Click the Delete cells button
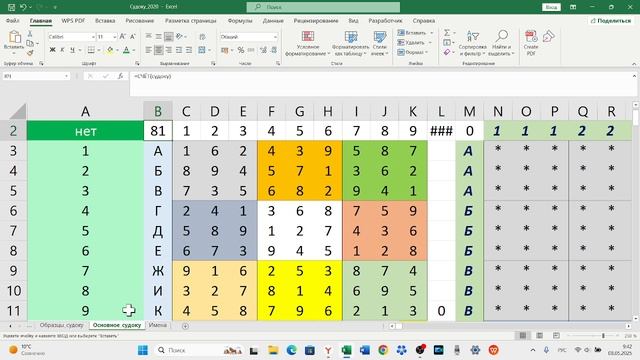 point(413,42)
